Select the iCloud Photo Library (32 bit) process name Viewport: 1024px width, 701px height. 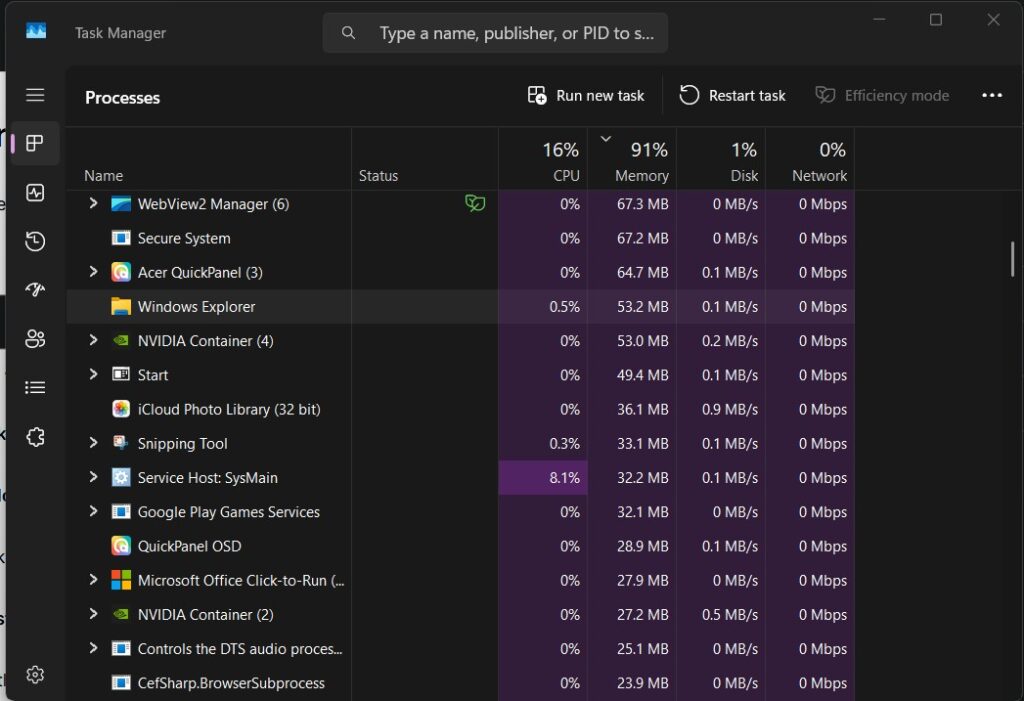pos(229,410)
